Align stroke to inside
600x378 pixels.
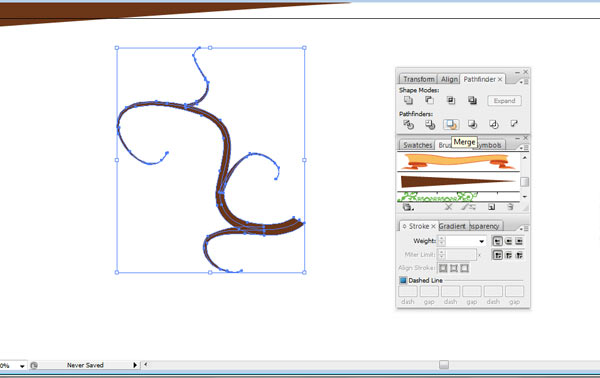[454, 268]
